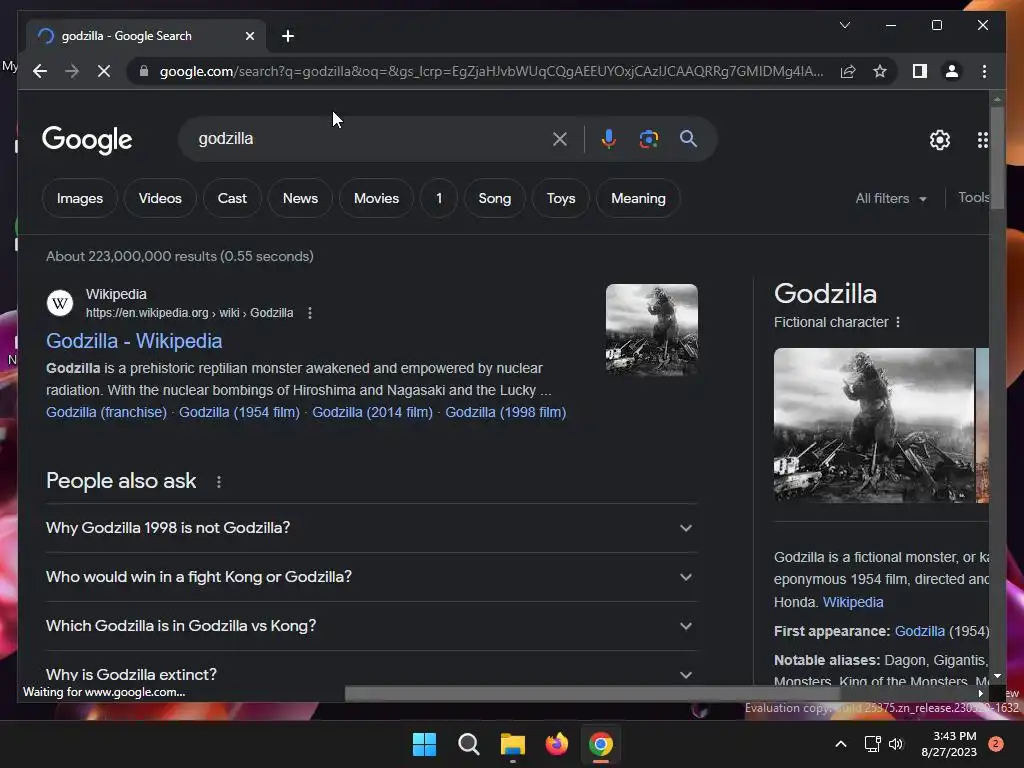Viewport: 1024px width, 768px height.
Task: Select the Toys filter chip
Action: click(x=561, y=199)
